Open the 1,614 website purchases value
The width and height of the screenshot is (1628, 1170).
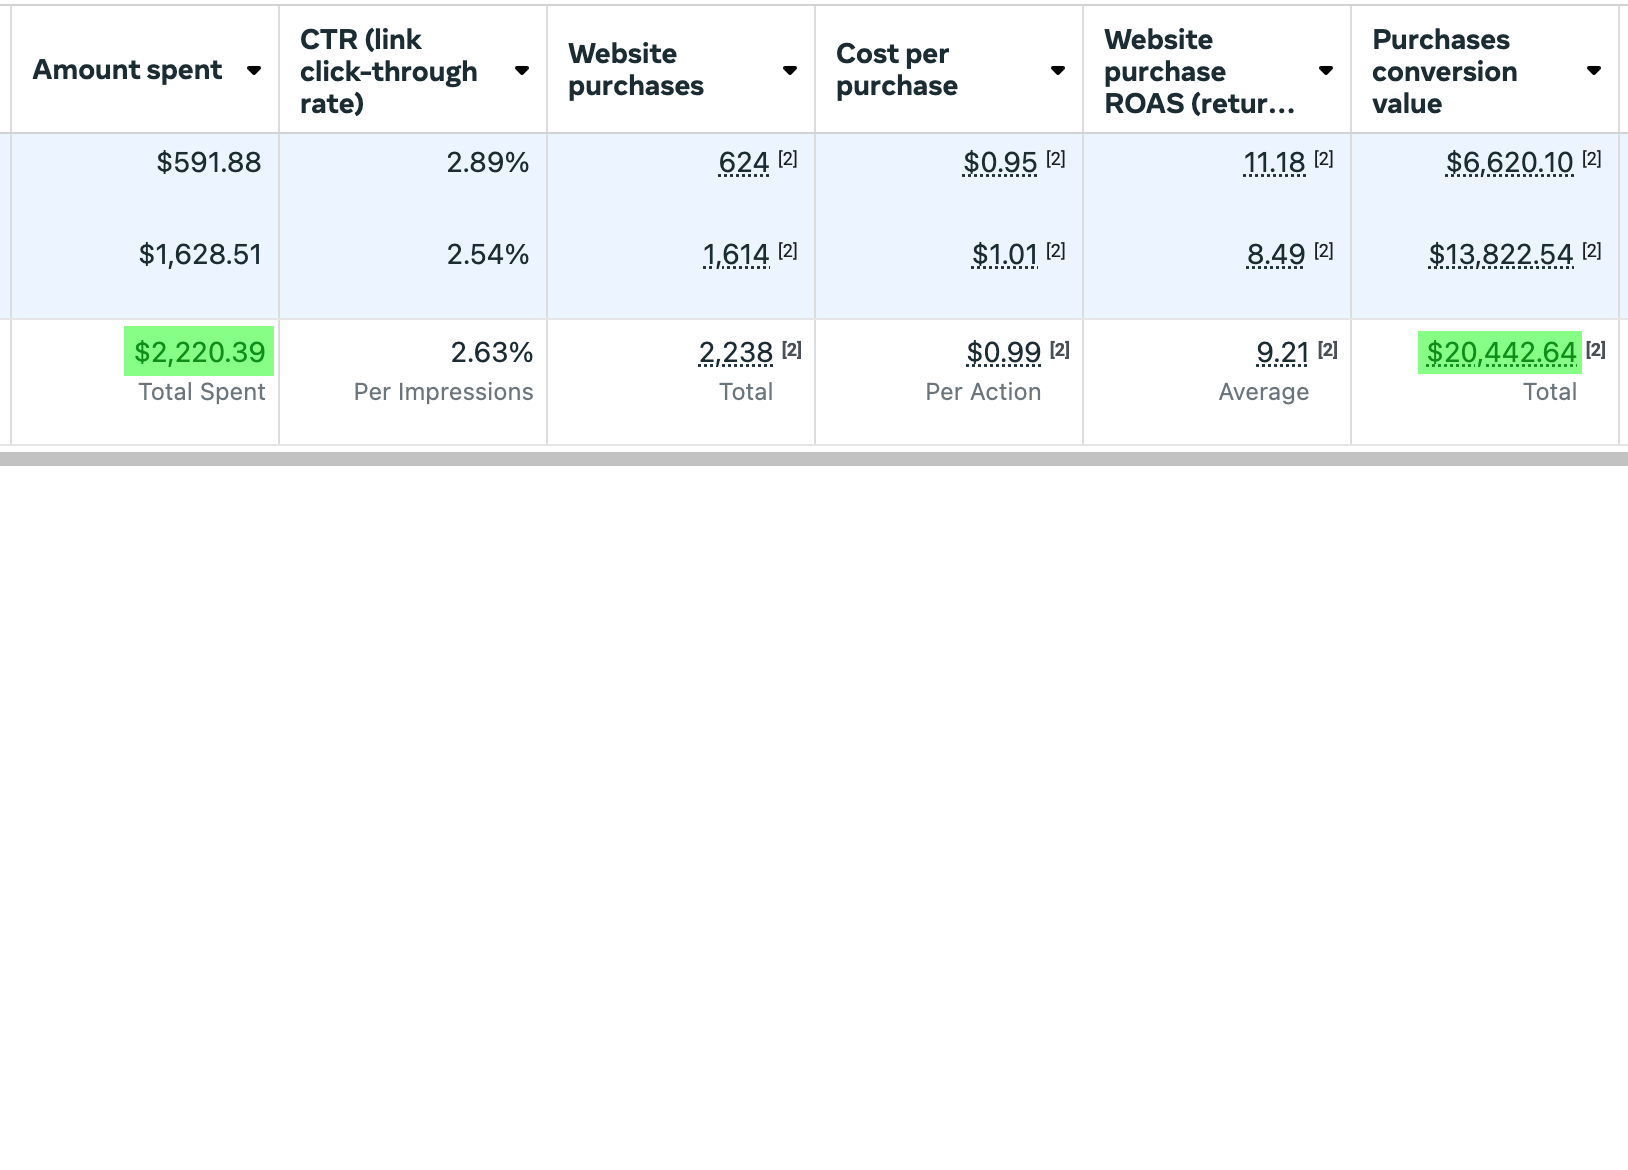[x=736, y=255]
